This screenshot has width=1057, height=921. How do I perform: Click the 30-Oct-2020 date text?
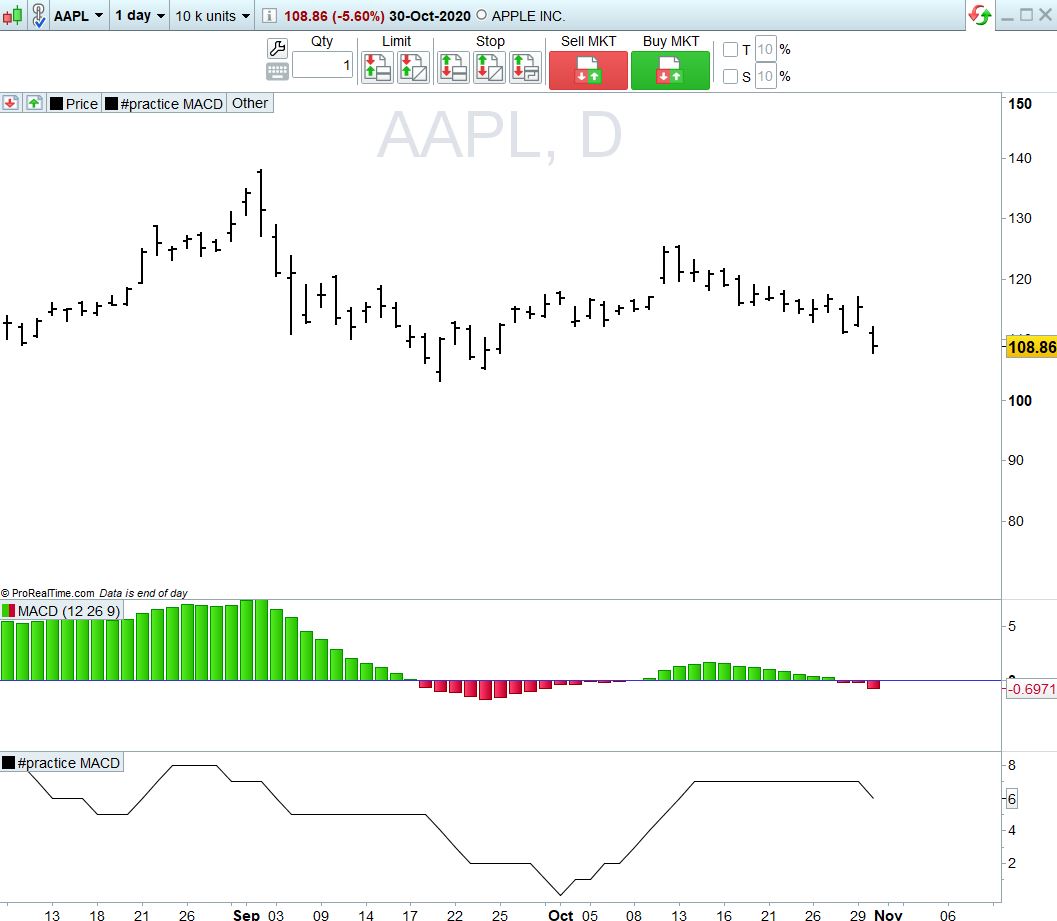429,16
